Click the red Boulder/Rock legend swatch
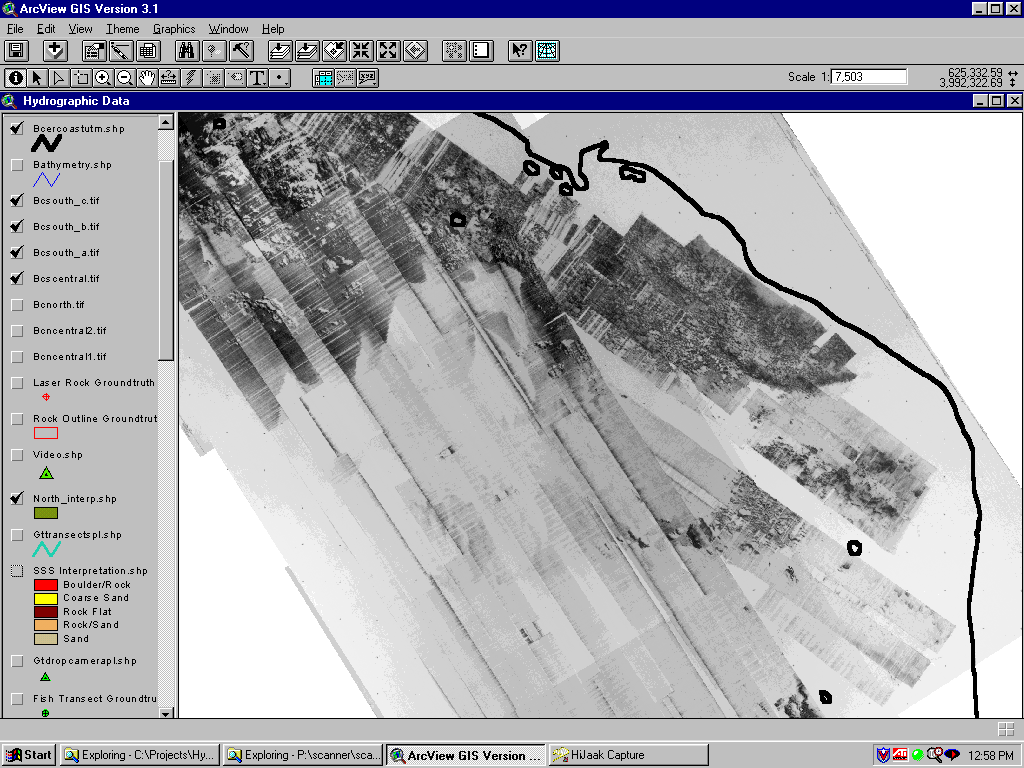Viewport: 1024px width, 768px height. [x=46, y=585]
